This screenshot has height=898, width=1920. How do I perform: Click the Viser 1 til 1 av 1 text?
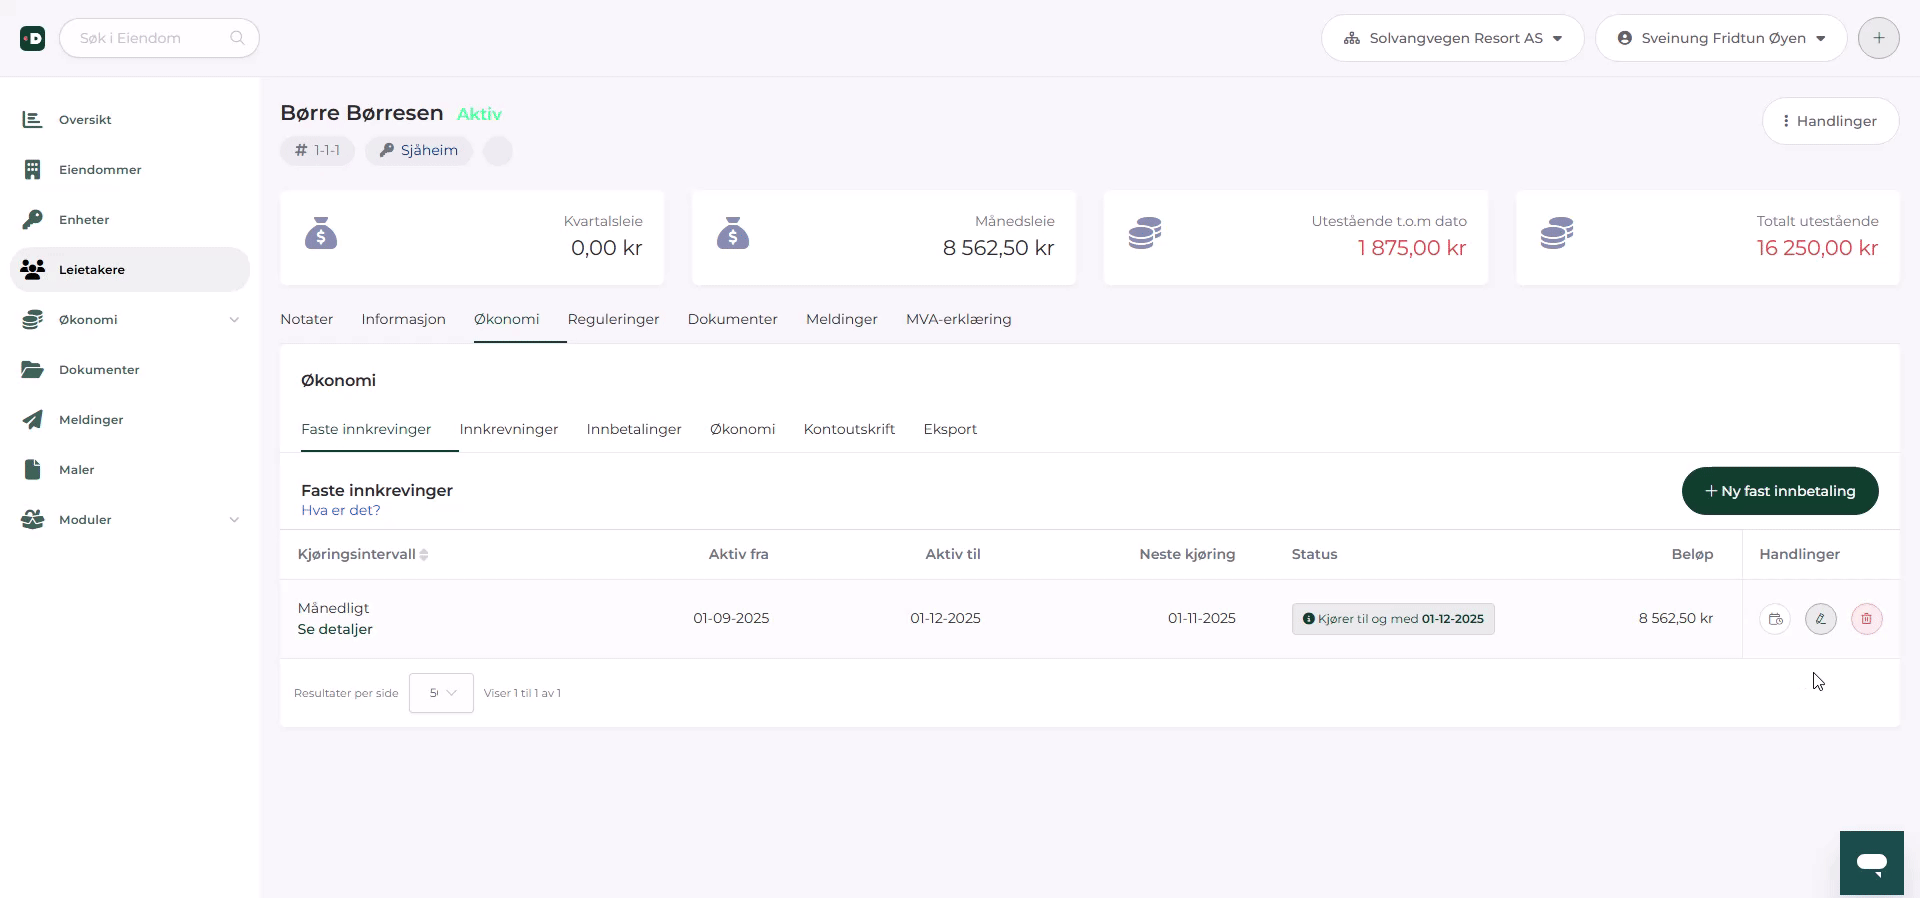pos(522,693)
